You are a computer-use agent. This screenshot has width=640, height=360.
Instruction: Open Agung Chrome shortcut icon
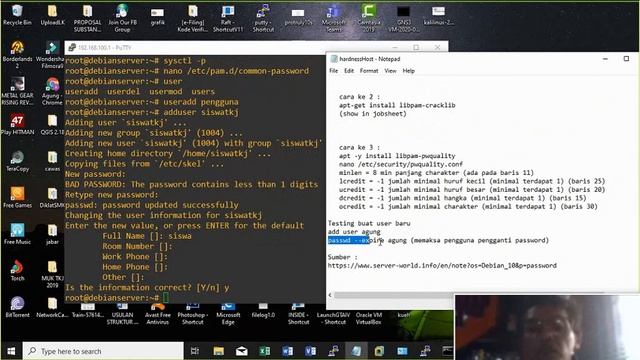tap(52, 91)
